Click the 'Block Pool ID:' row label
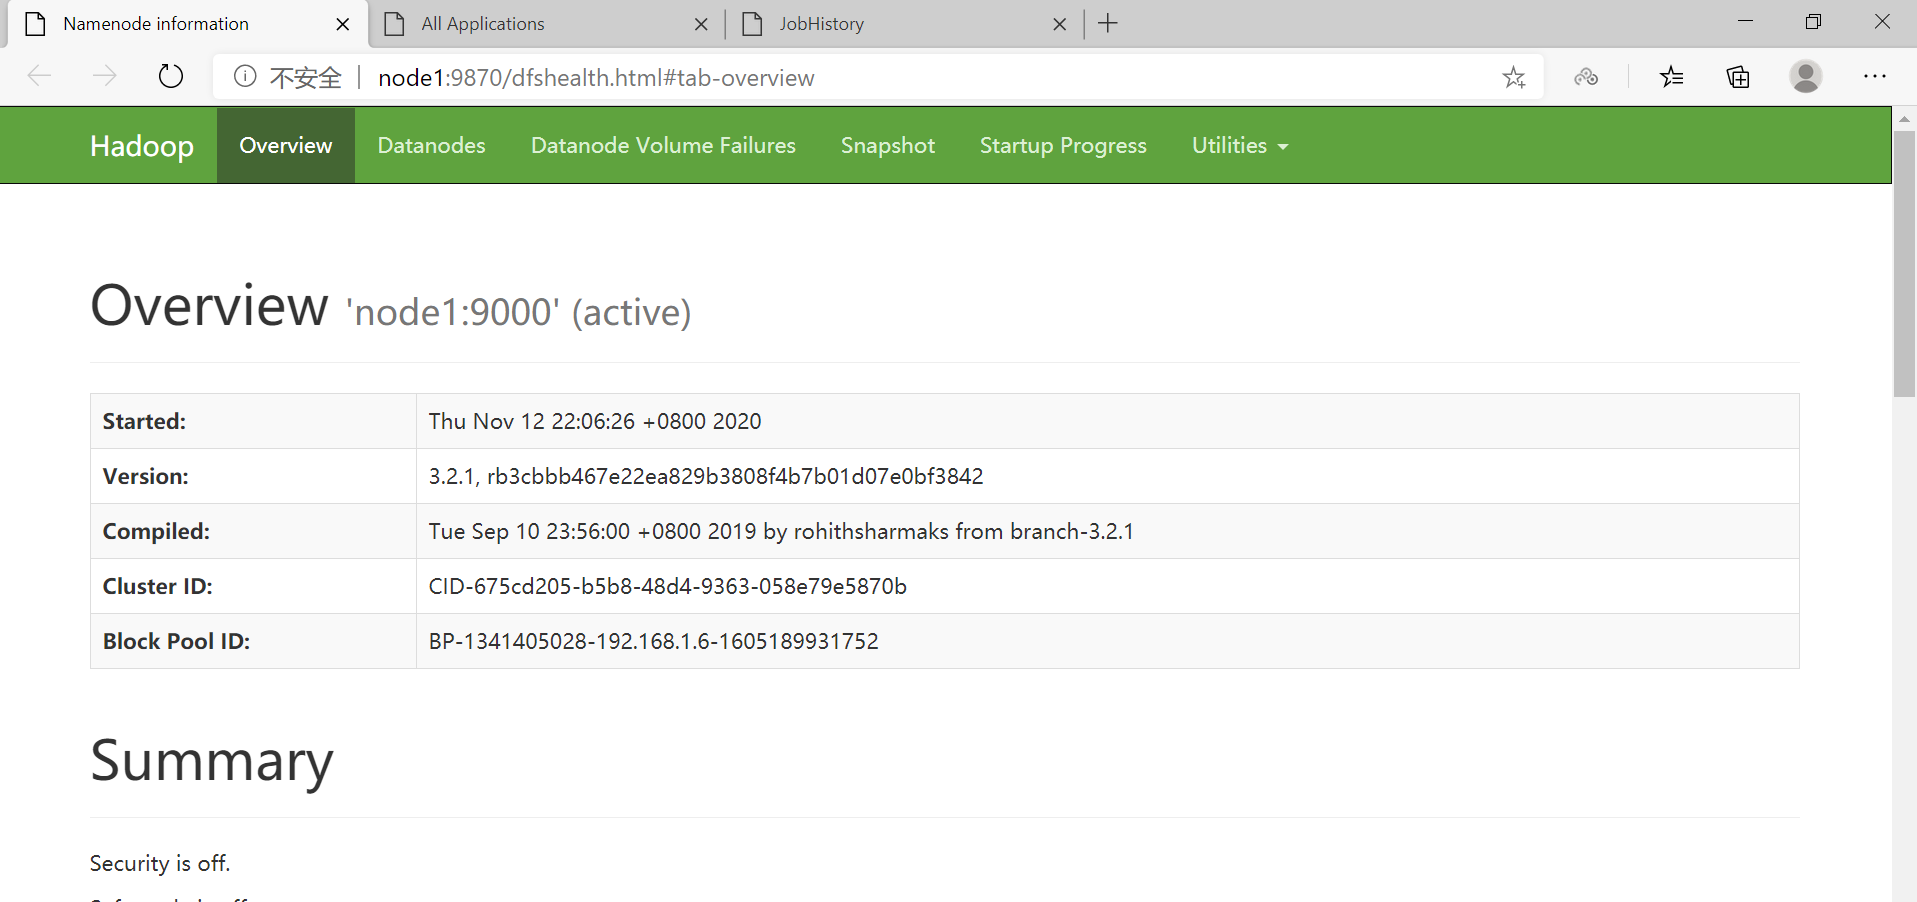This screenshot has width=1917, height=902. tap(176, 642)
